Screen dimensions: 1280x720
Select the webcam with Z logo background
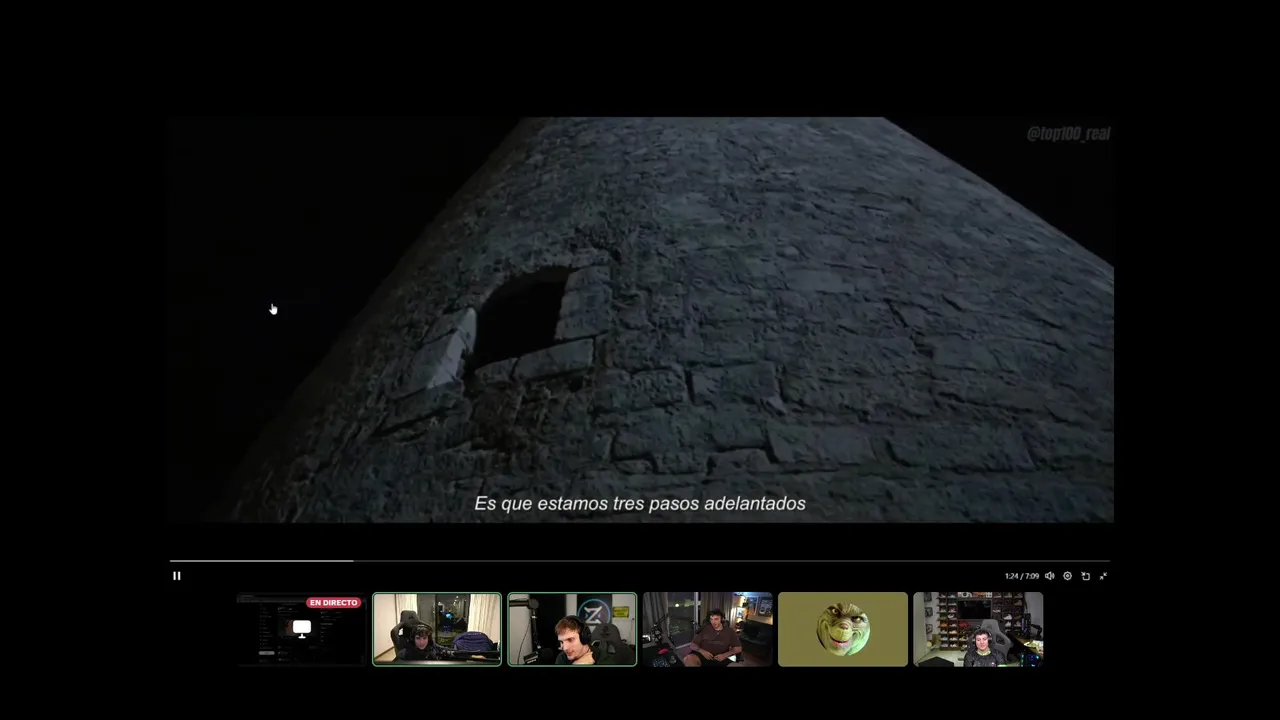(572, 629)
